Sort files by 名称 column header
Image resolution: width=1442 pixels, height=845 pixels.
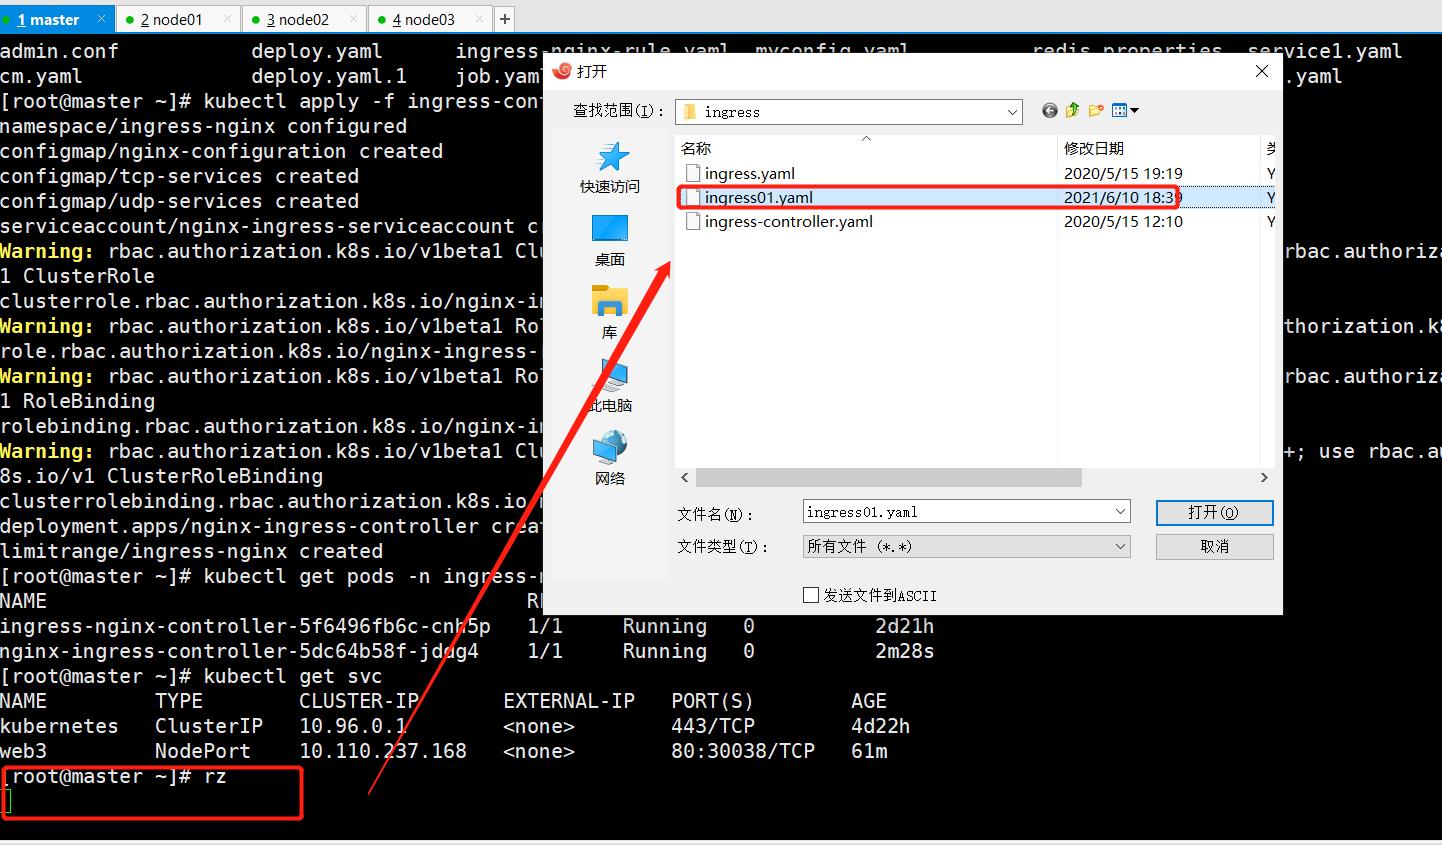(x=866, y=148)
